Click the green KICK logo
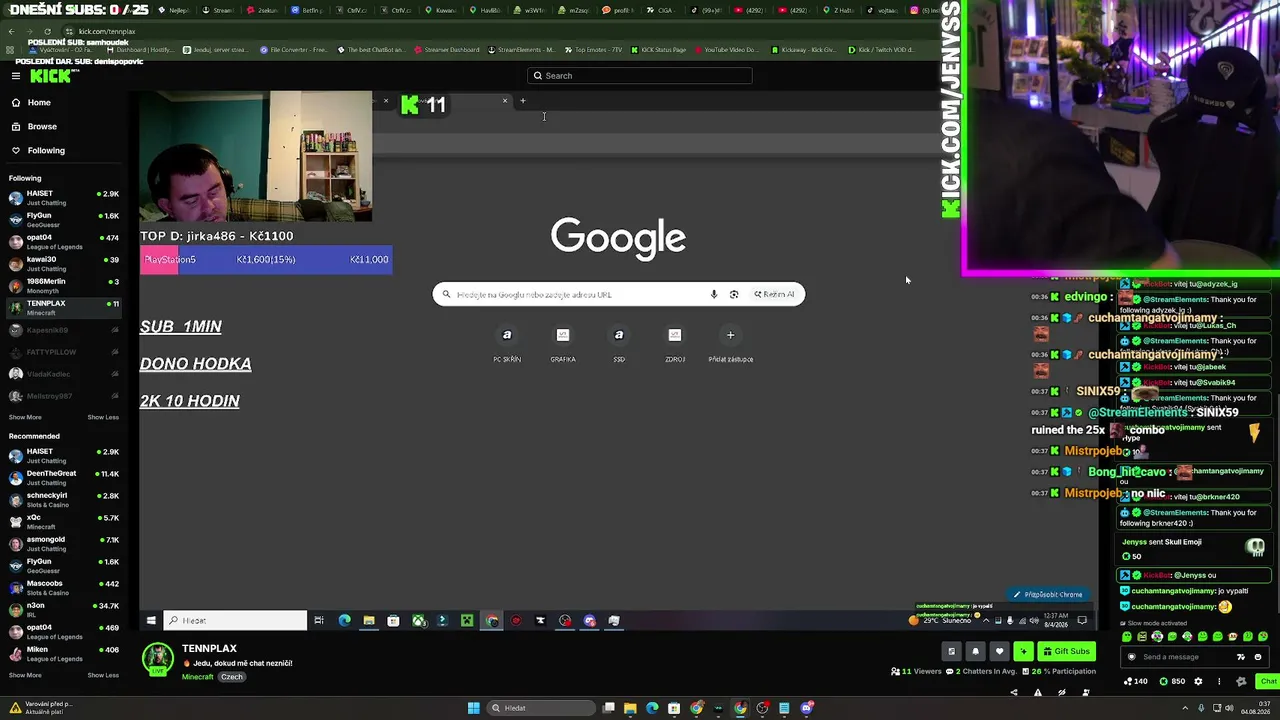Image resolution: width=1280 pixels, height=720 pixels. (50, 76)
